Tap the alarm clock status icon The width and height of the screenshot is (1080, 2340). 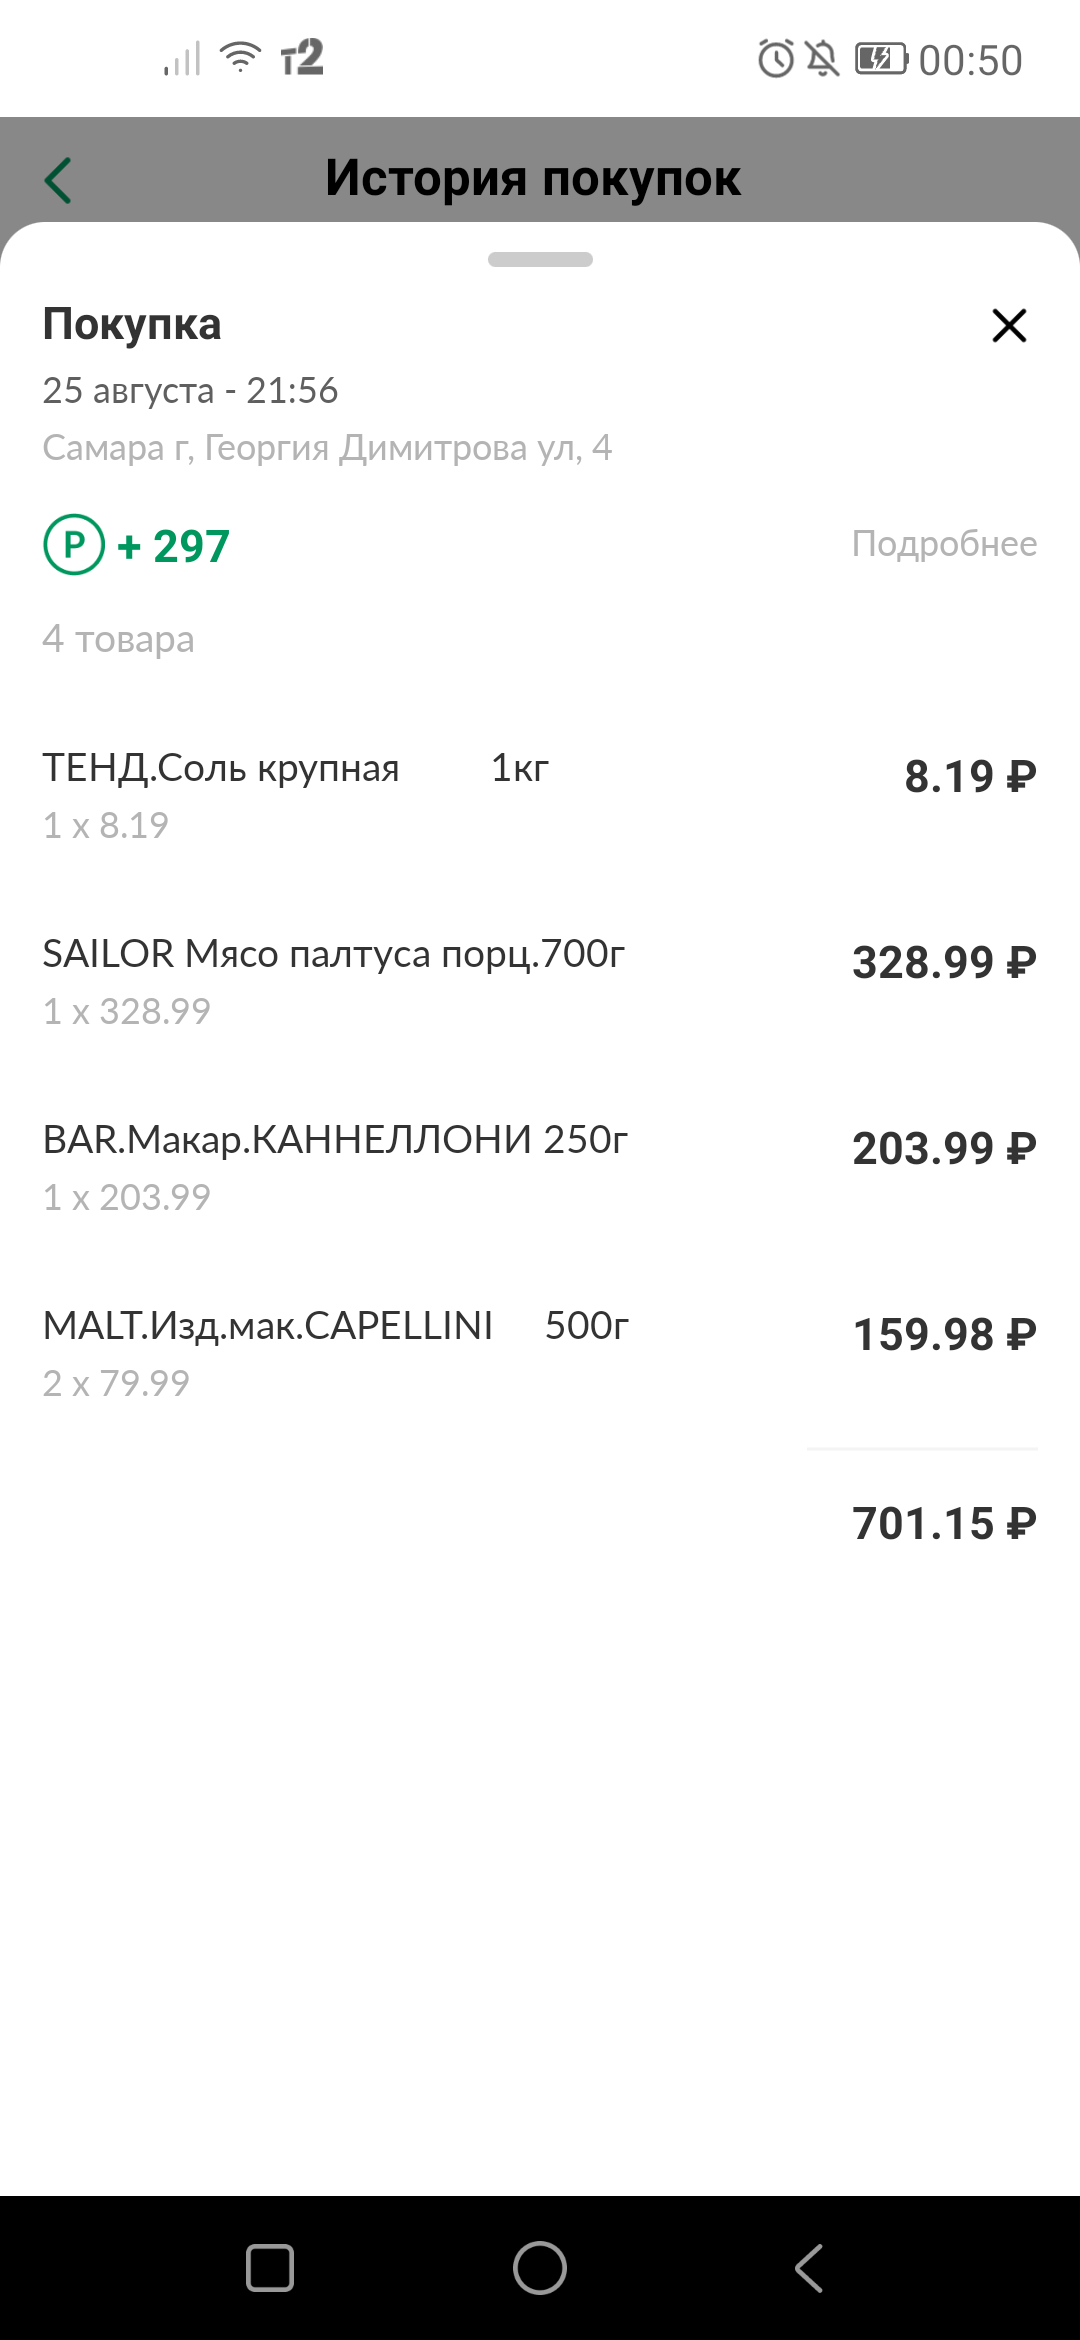776,59
